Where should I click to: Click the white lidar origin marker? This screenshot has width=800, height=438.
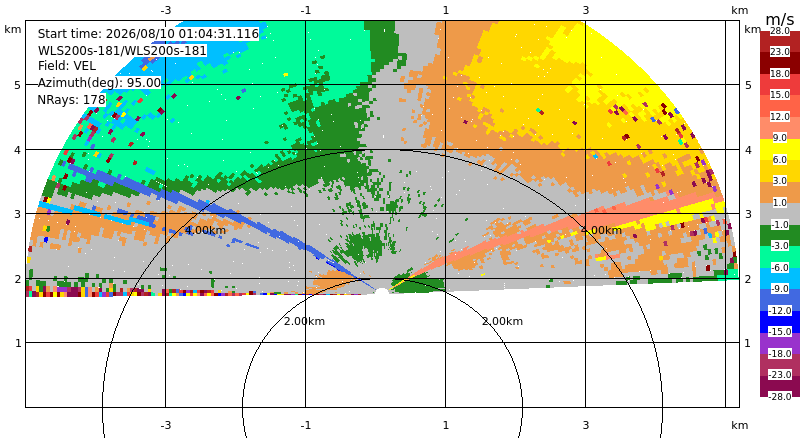coord(382,291)
